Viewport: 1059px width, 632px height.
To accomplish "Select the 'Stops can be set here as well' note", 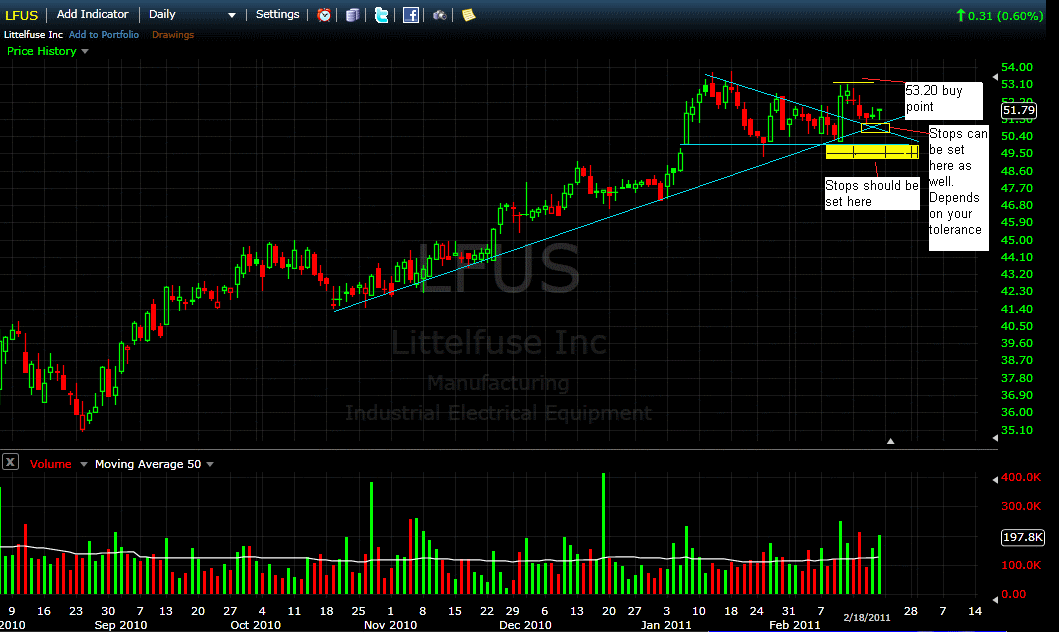I will tap(958, 188).
